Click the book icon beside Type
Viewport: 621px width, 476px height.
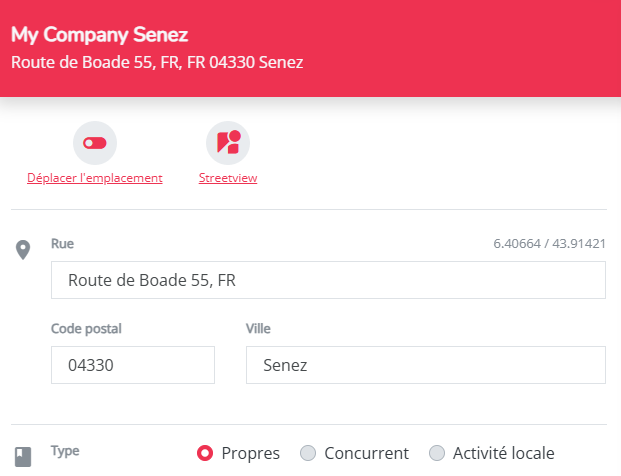24,456
